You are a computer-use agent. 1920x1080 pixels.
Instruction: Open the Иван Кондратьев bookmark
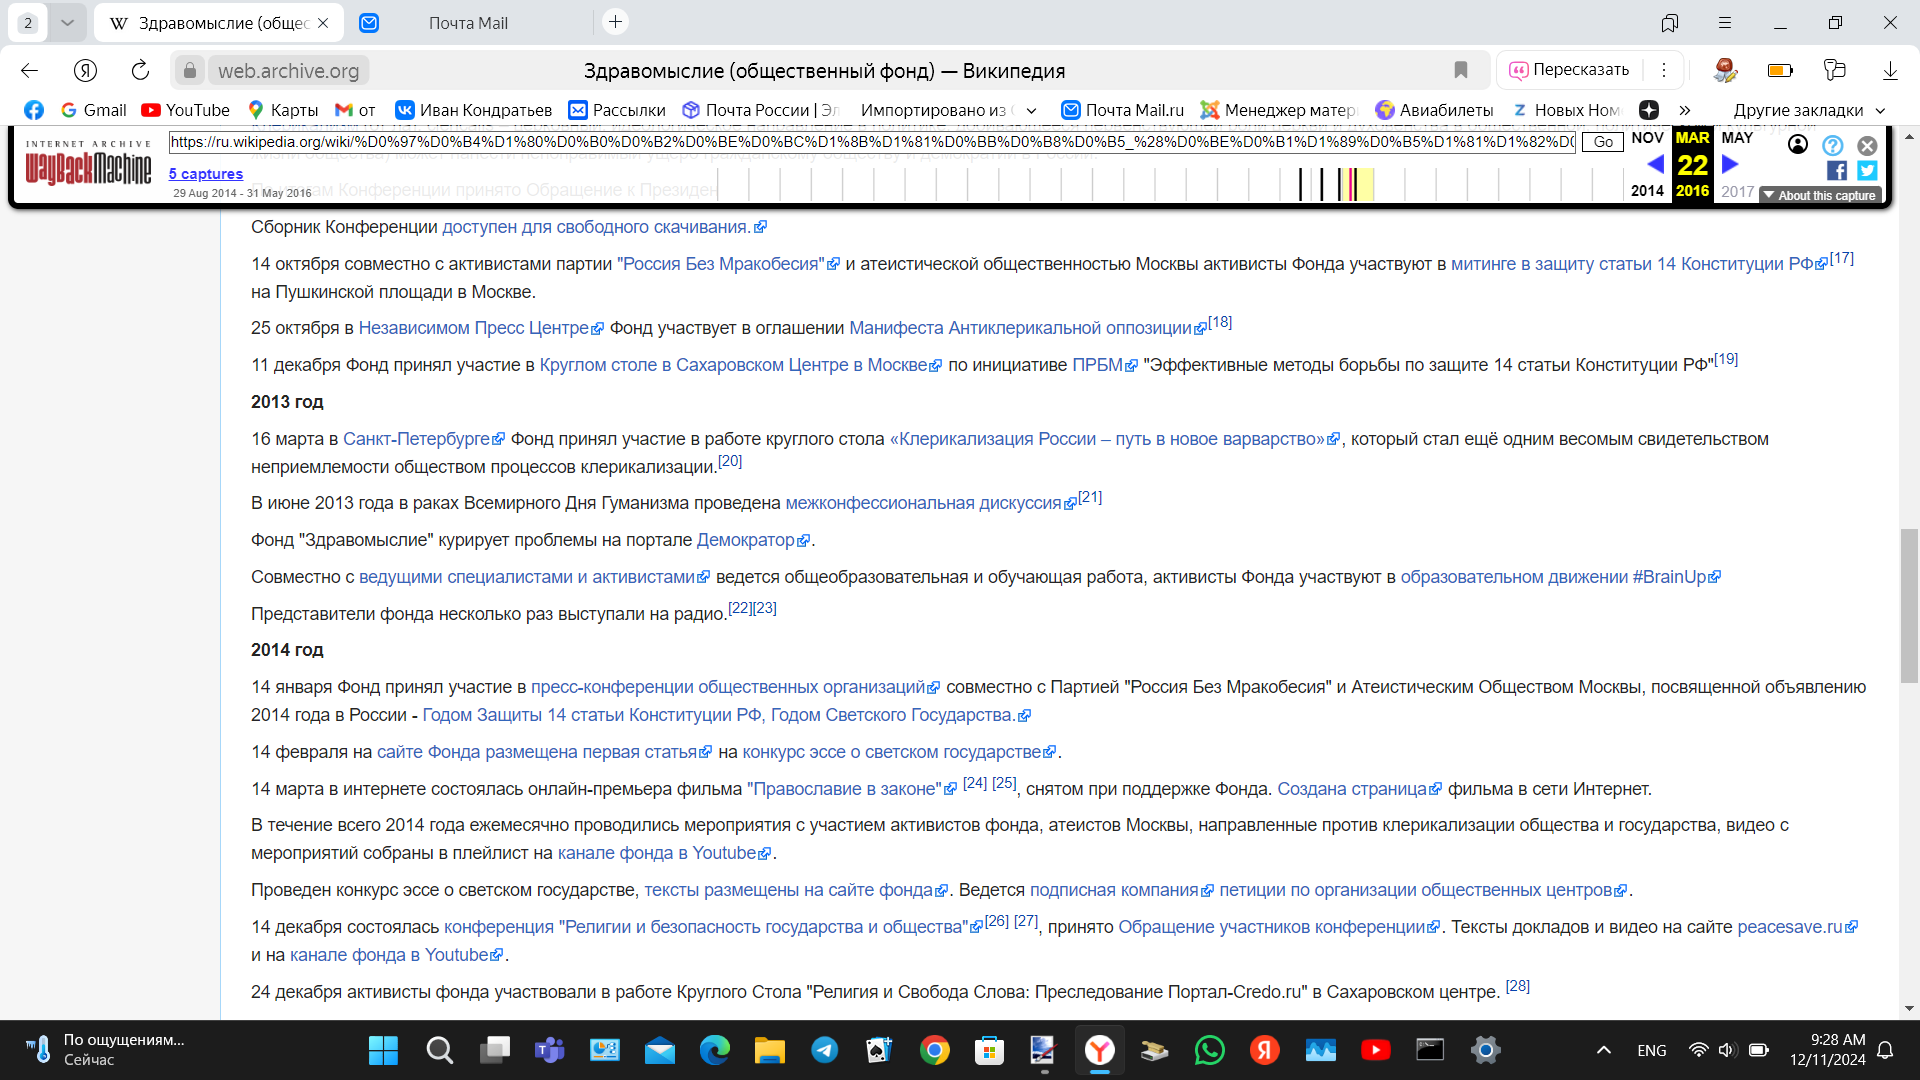[x=474, y=110]
